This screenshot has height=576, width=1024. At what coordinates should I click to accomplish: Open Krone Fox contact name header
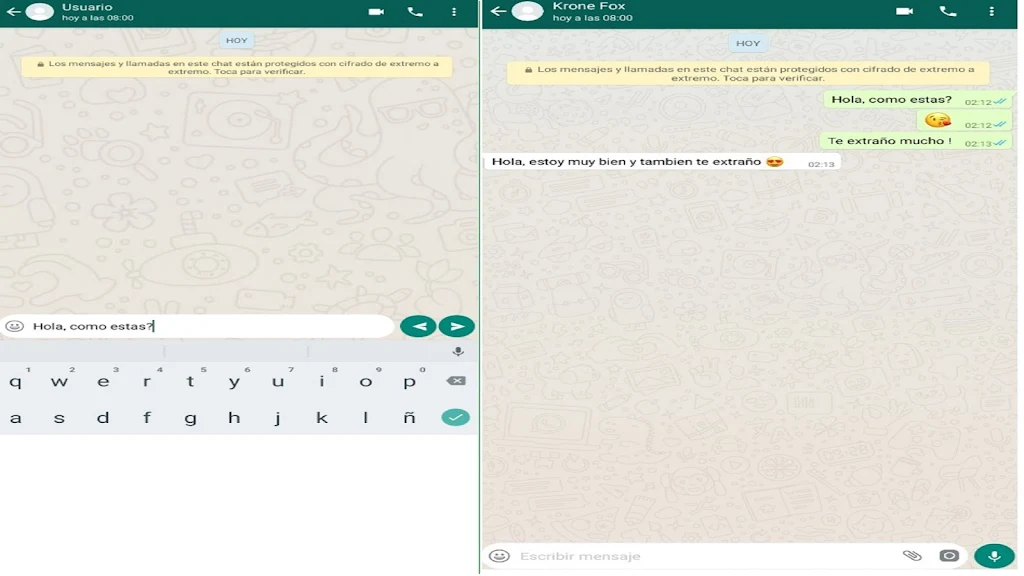(589, 7)
